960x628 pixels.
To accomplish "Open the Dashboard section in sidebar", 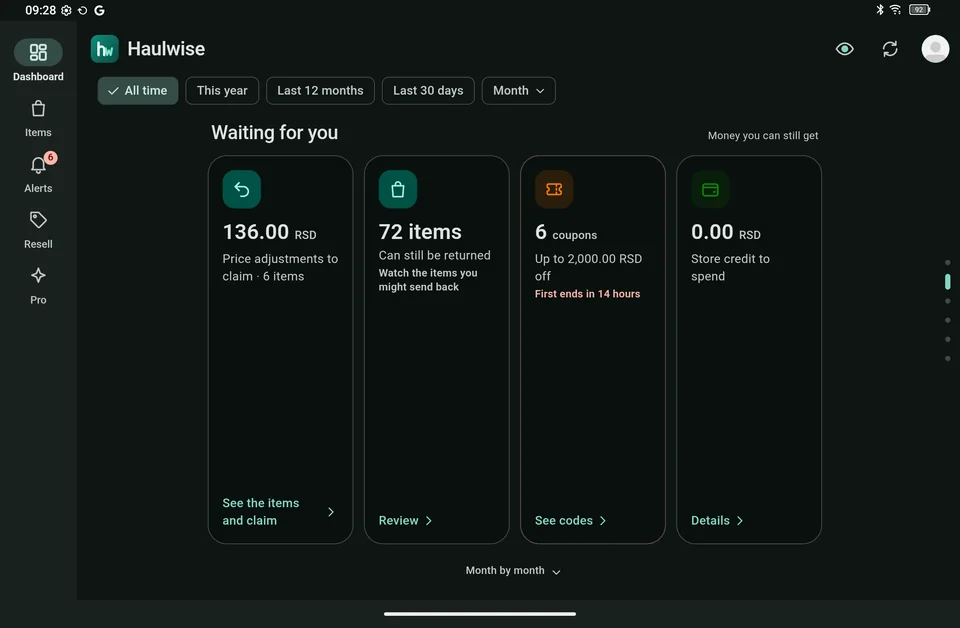I will pos(38,60).
